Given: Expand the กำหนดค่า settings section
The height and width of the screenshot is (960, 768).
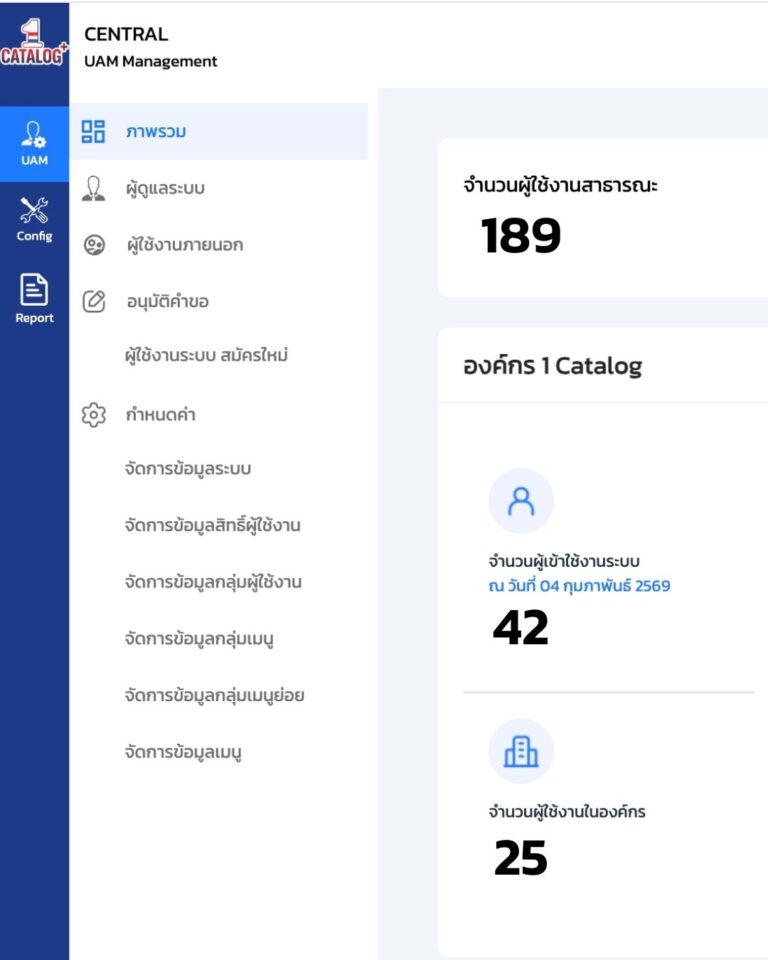Looking at the screenshot, I should pos(160,415).
